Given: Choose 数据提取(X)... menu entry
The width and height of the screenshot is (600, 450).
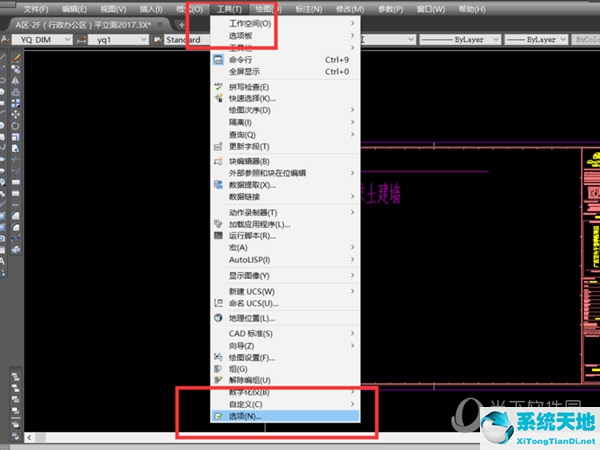Looking at the screenshot, I should pos(285,185).
